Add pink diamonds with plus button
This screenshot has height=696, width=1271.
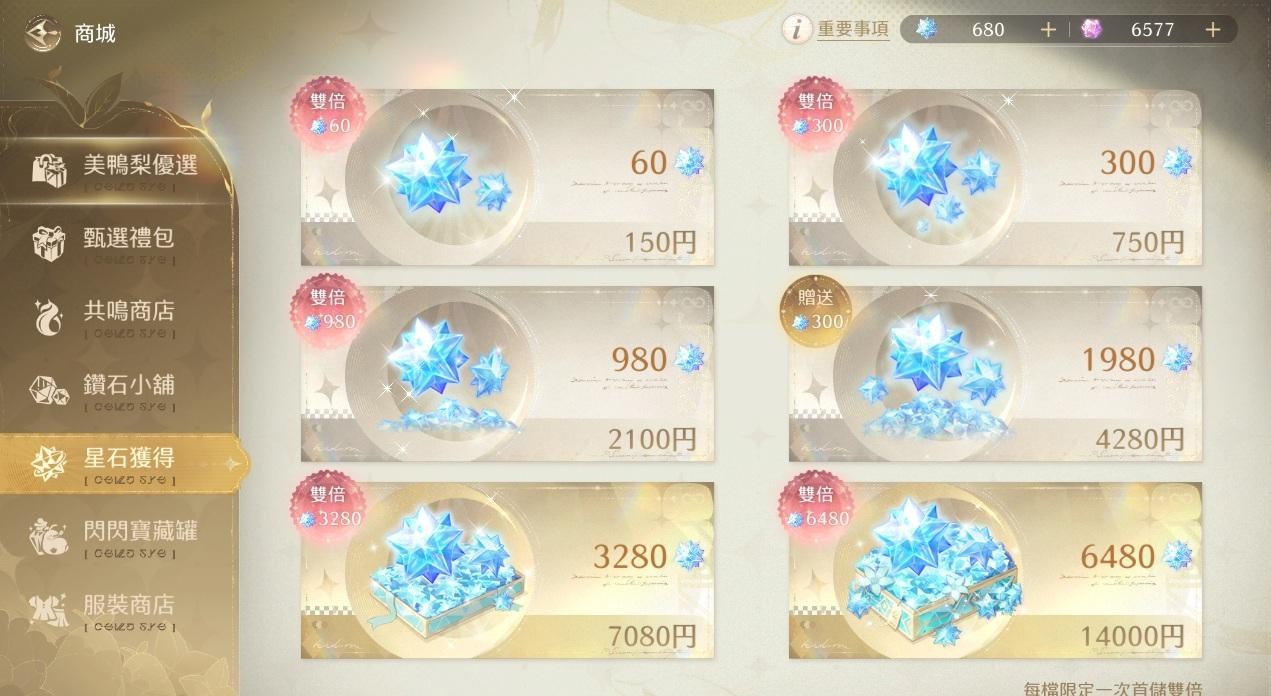pyautogui.click(x=1213, y=30)
